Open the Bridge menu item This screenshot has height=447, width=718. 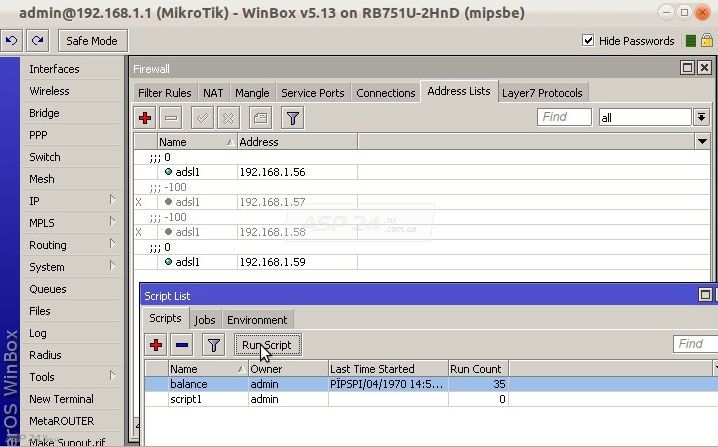click(72, 113)
